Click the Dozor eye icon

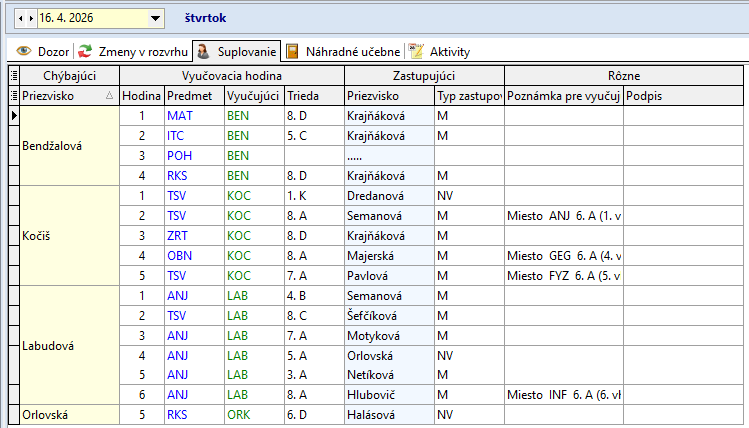(23, 51)
